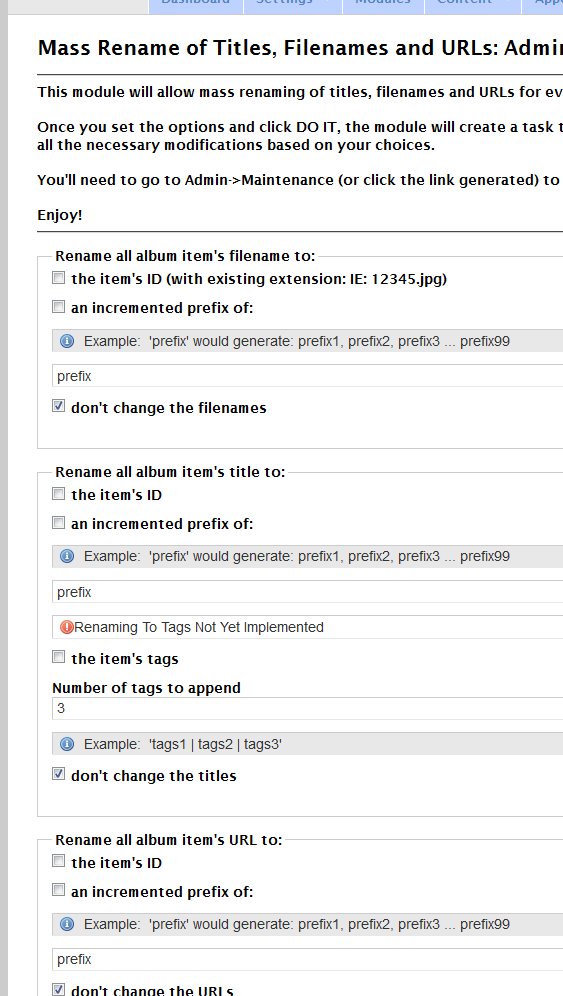Click the filename prefix text field

tap(308, 376)
